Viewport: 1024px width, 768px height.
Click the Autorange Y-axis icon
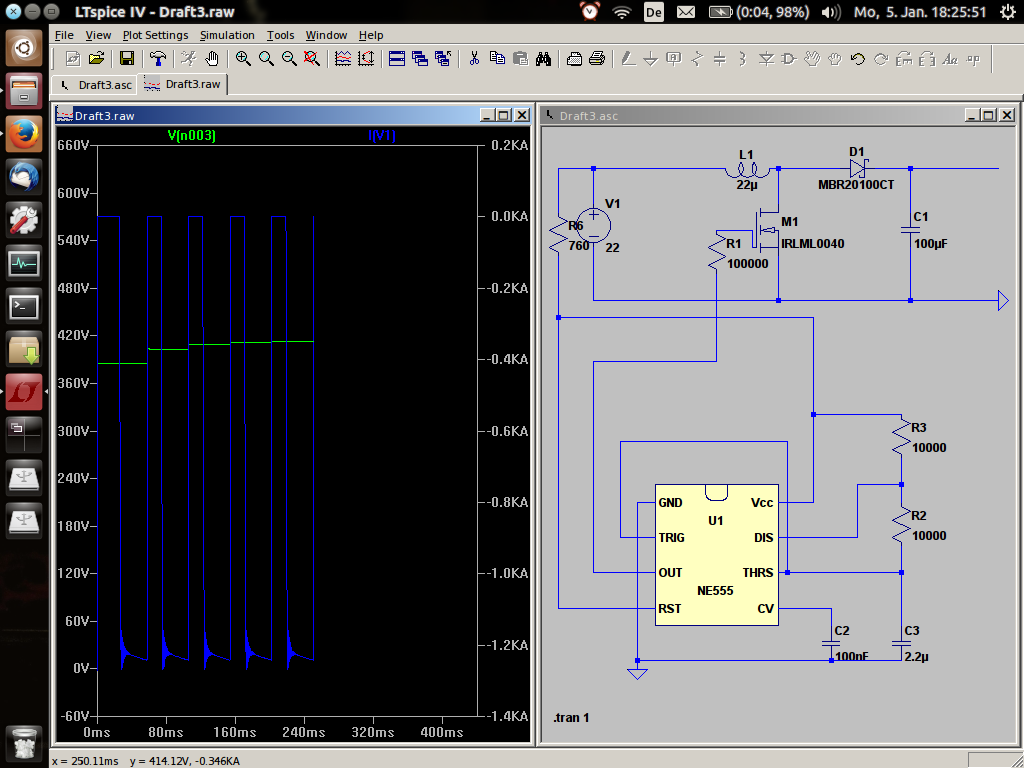[x=366, y=59]
